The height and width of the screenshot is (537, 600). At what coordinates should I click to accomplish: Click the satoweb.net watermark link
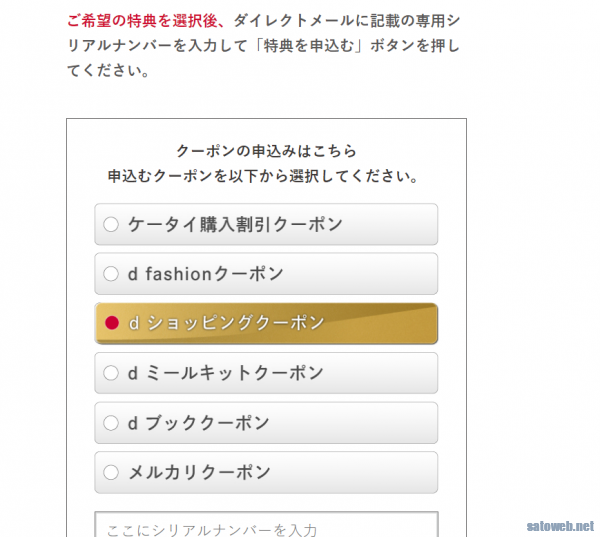tap(560, 526)
